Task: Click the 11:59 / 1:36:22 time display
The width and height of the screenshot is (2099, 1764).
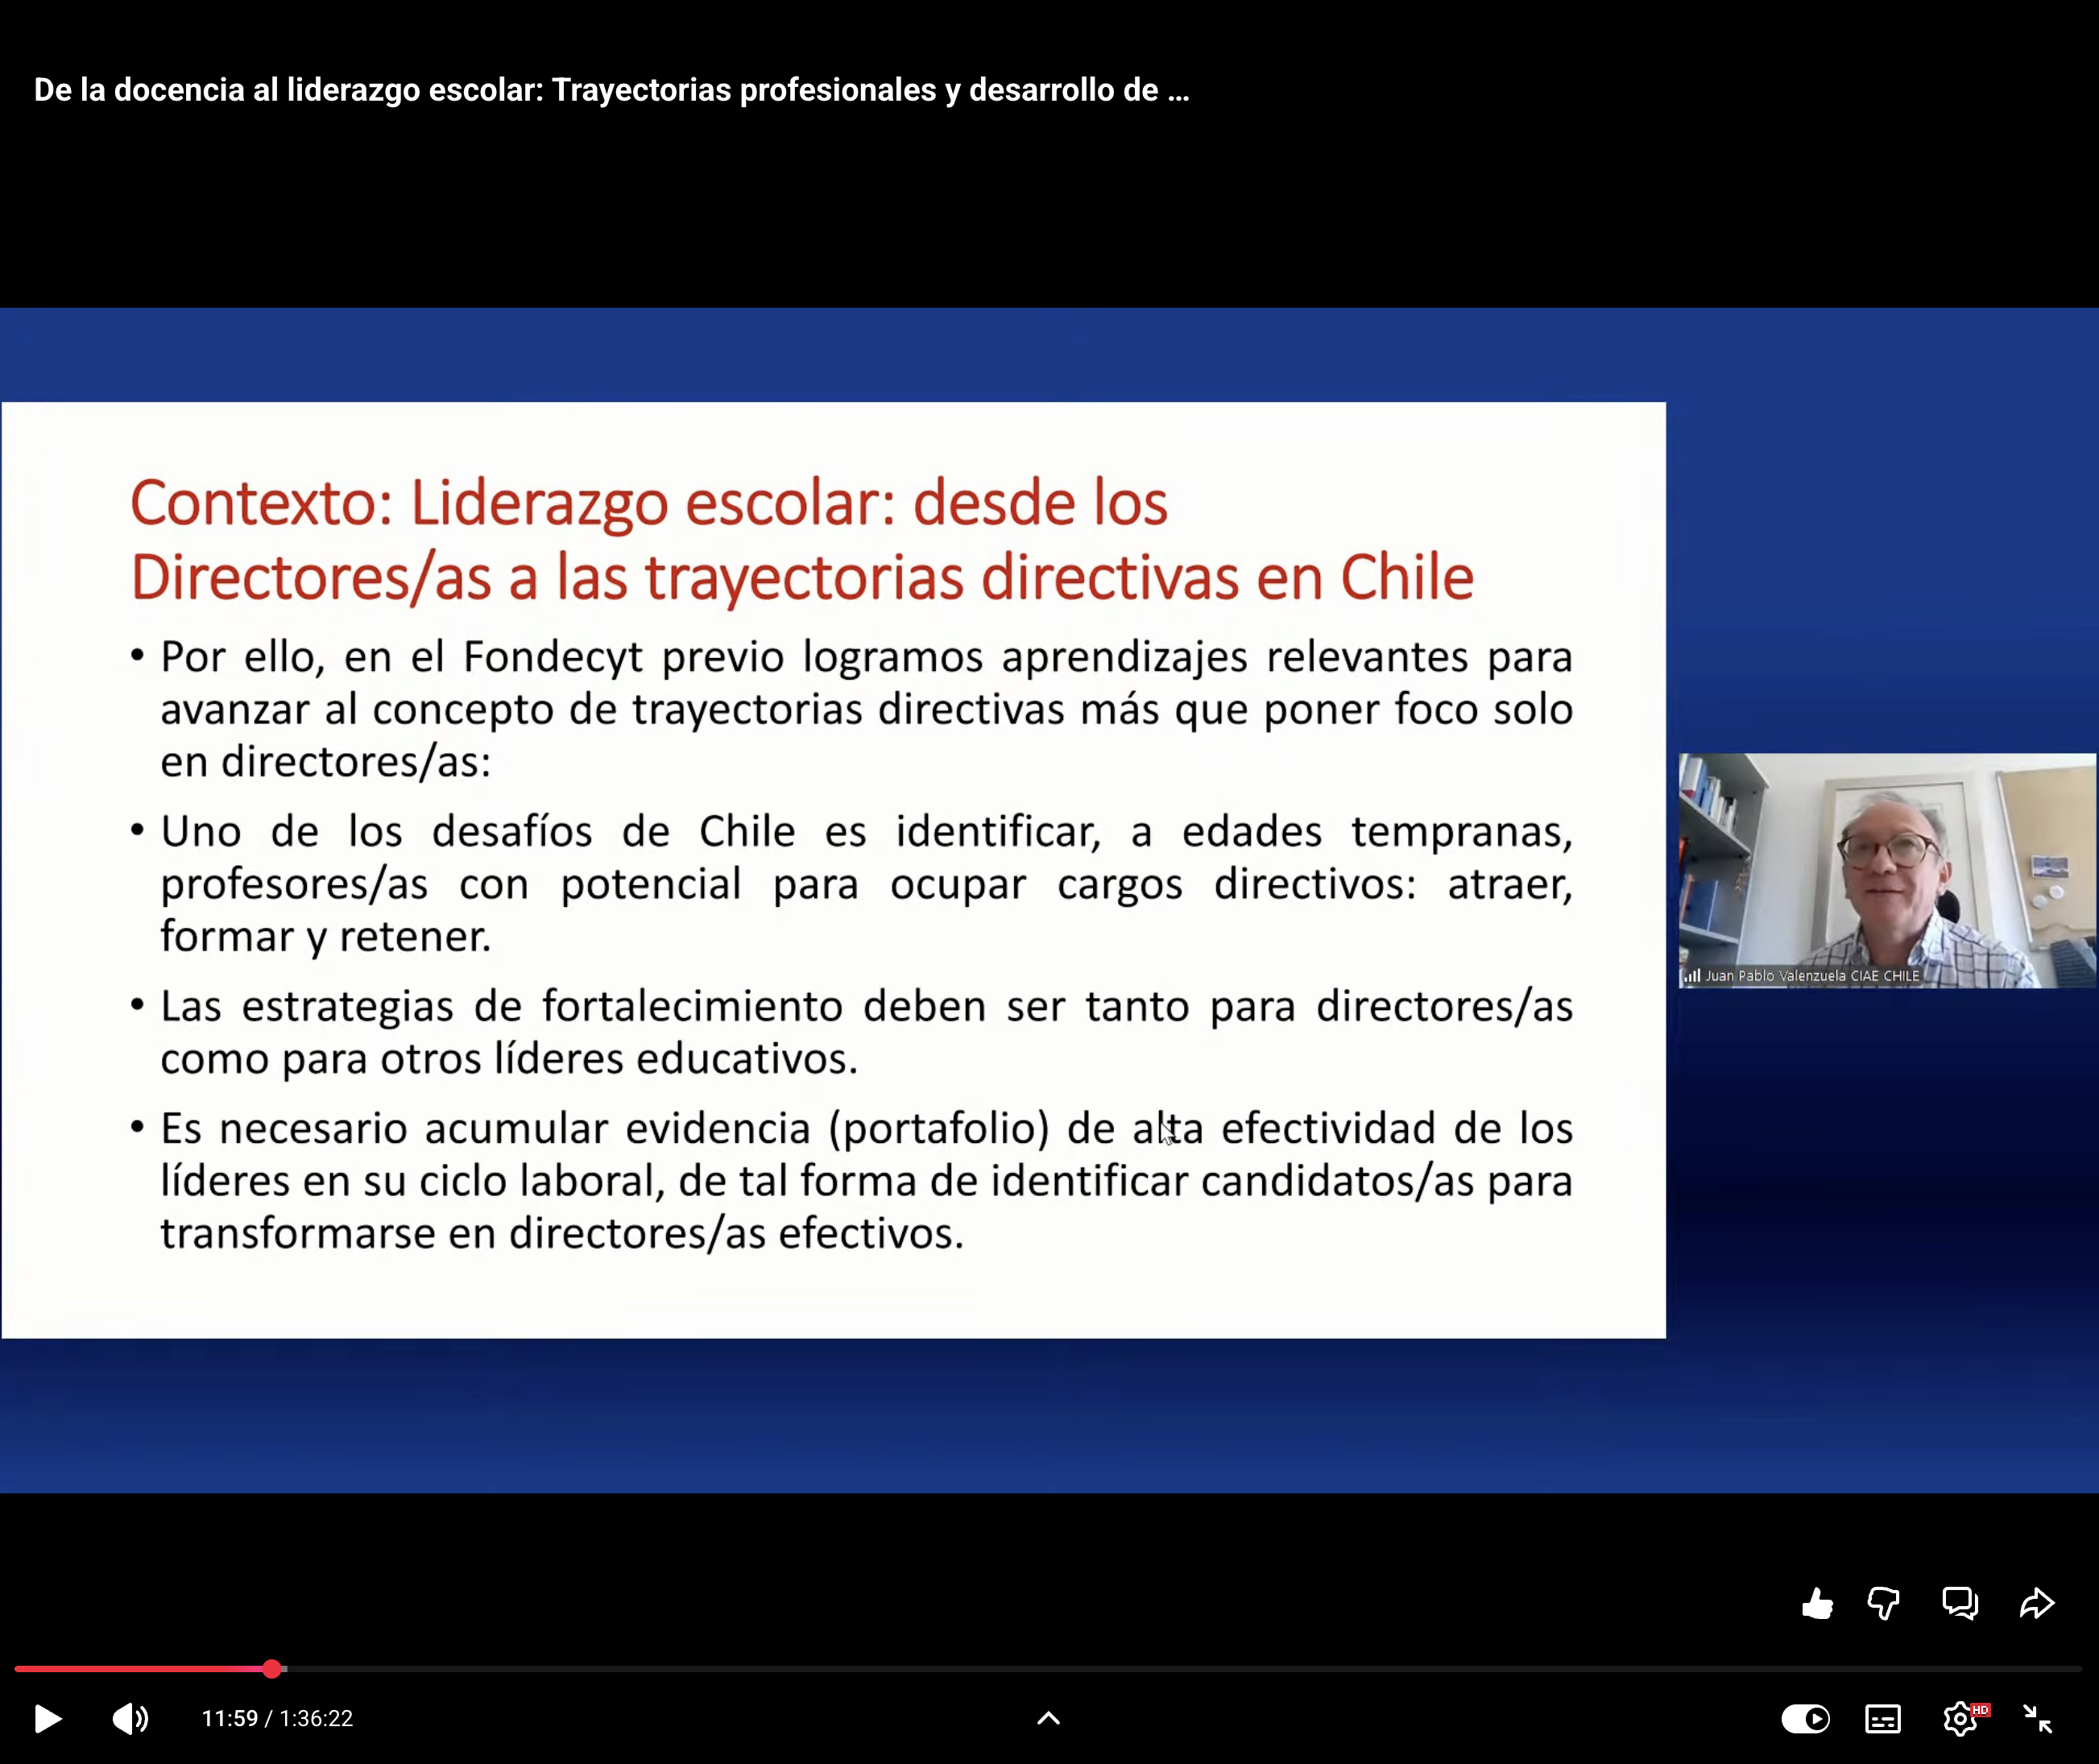Action: [x=277, y=1719]
